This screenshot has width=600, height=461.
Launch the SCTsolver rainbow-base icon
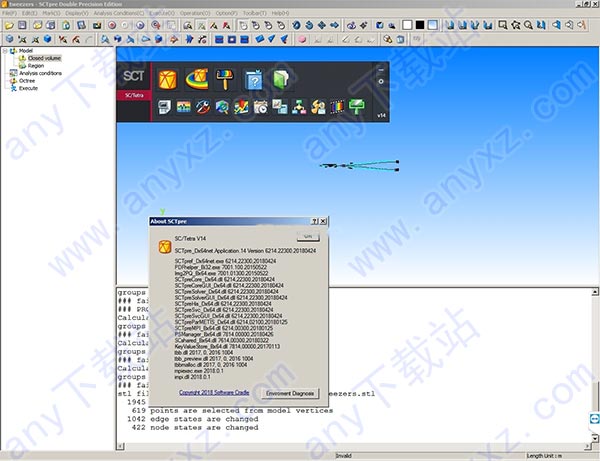197,79
